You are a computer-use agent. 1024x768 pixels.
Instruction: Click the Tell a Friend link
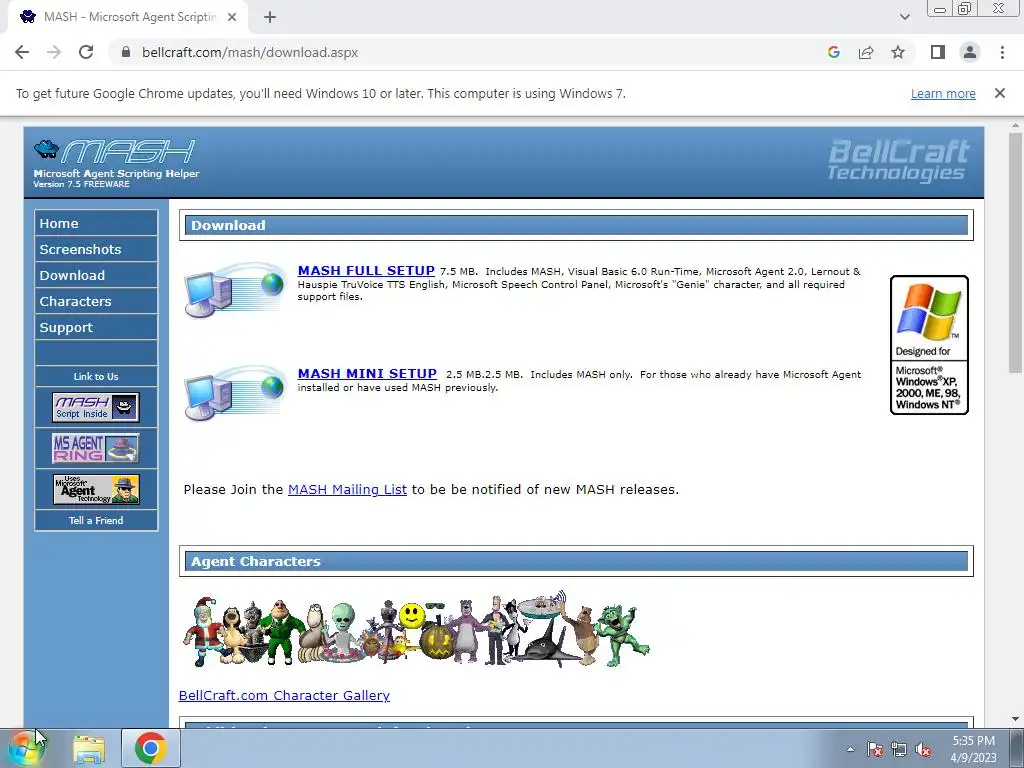pyautogui.click(x=96, y=520)
